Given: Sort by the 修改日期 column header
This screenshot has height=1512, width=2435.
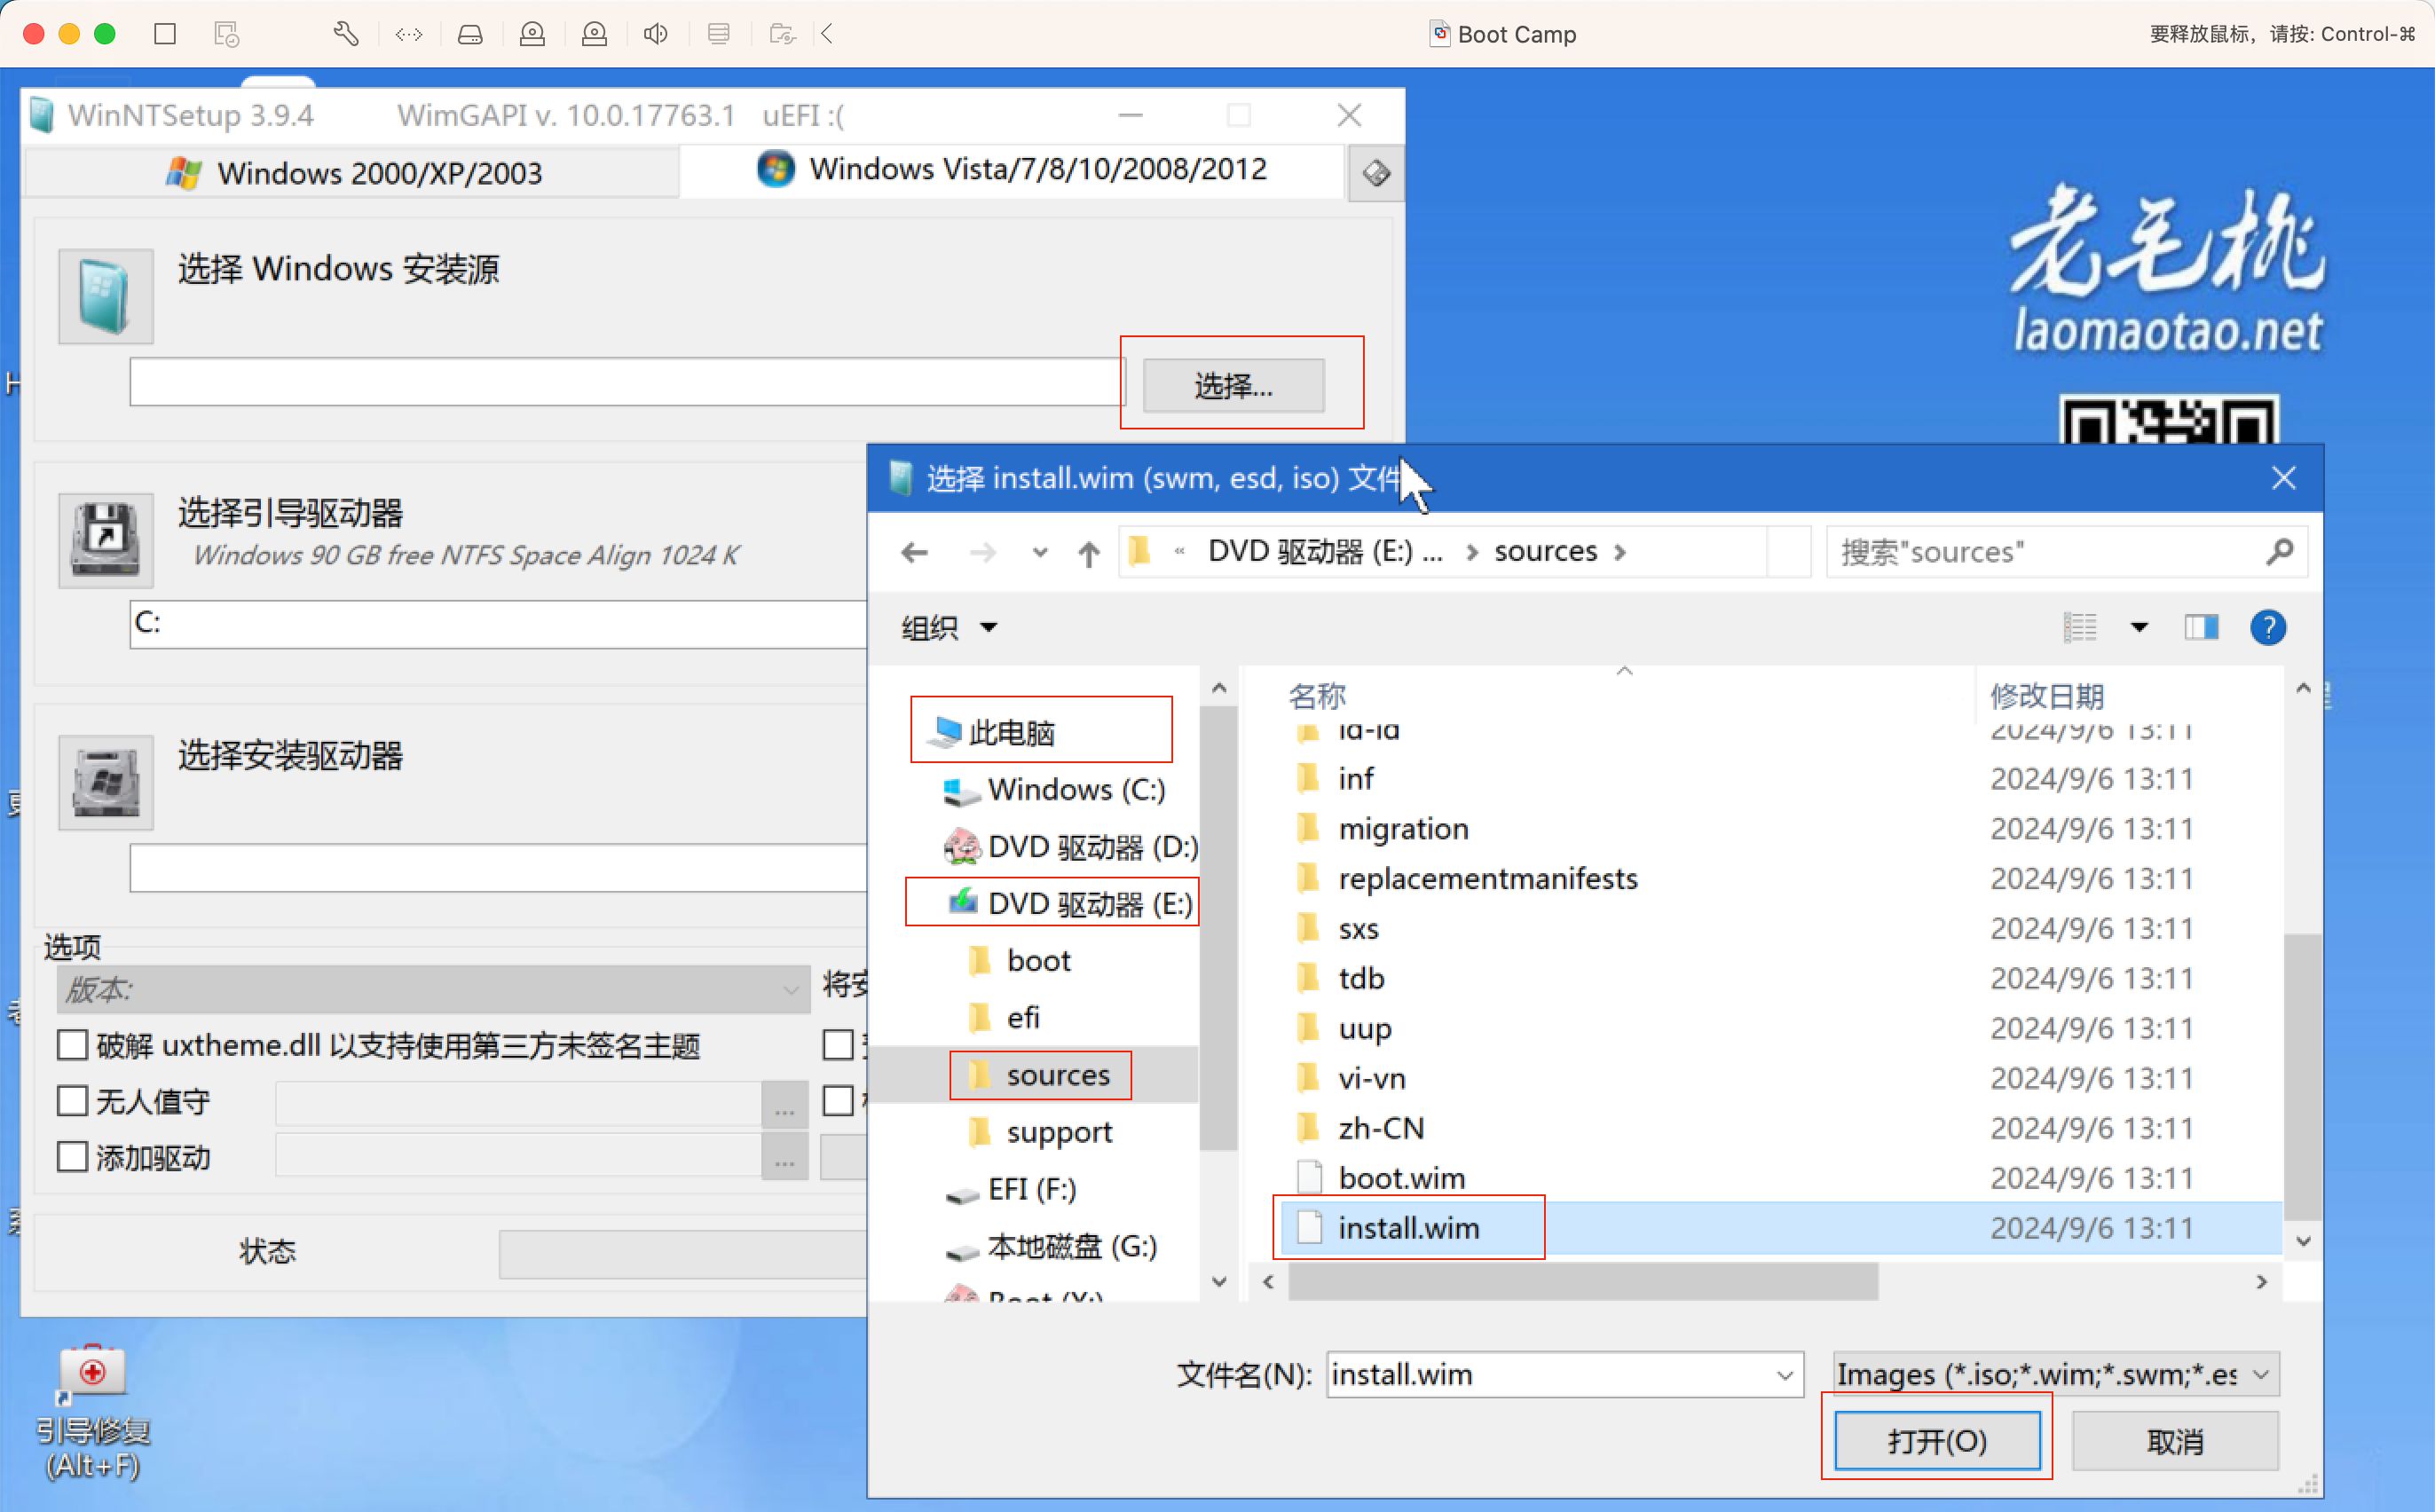Looking at the screenshot, I should click(2047, 695).
